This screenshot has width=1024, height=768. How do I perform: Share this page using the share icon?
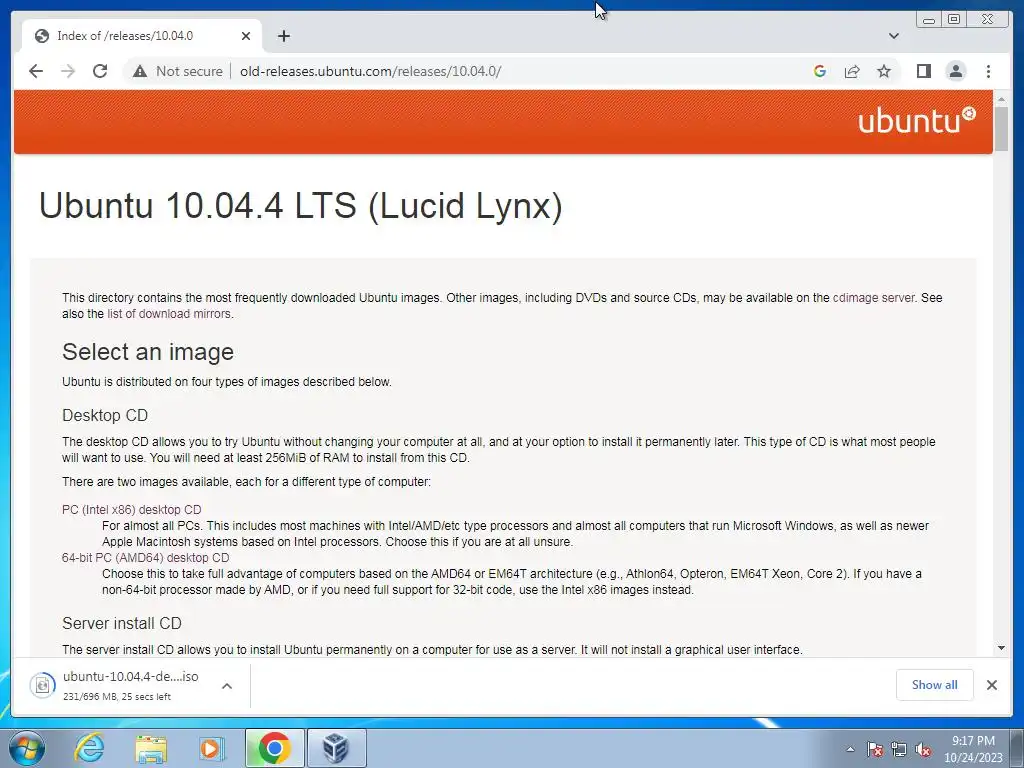click(852, 71)
